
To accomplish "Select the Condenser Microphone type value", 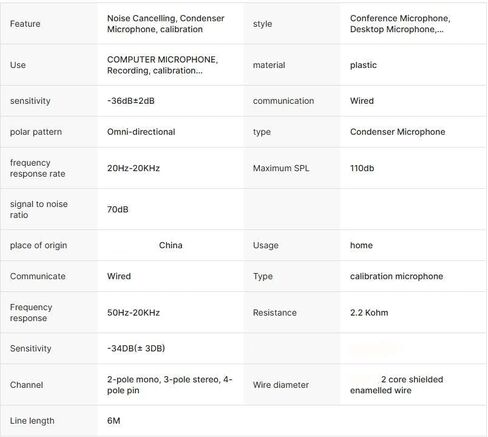I will pyautogui.click(x=397, y=132).
